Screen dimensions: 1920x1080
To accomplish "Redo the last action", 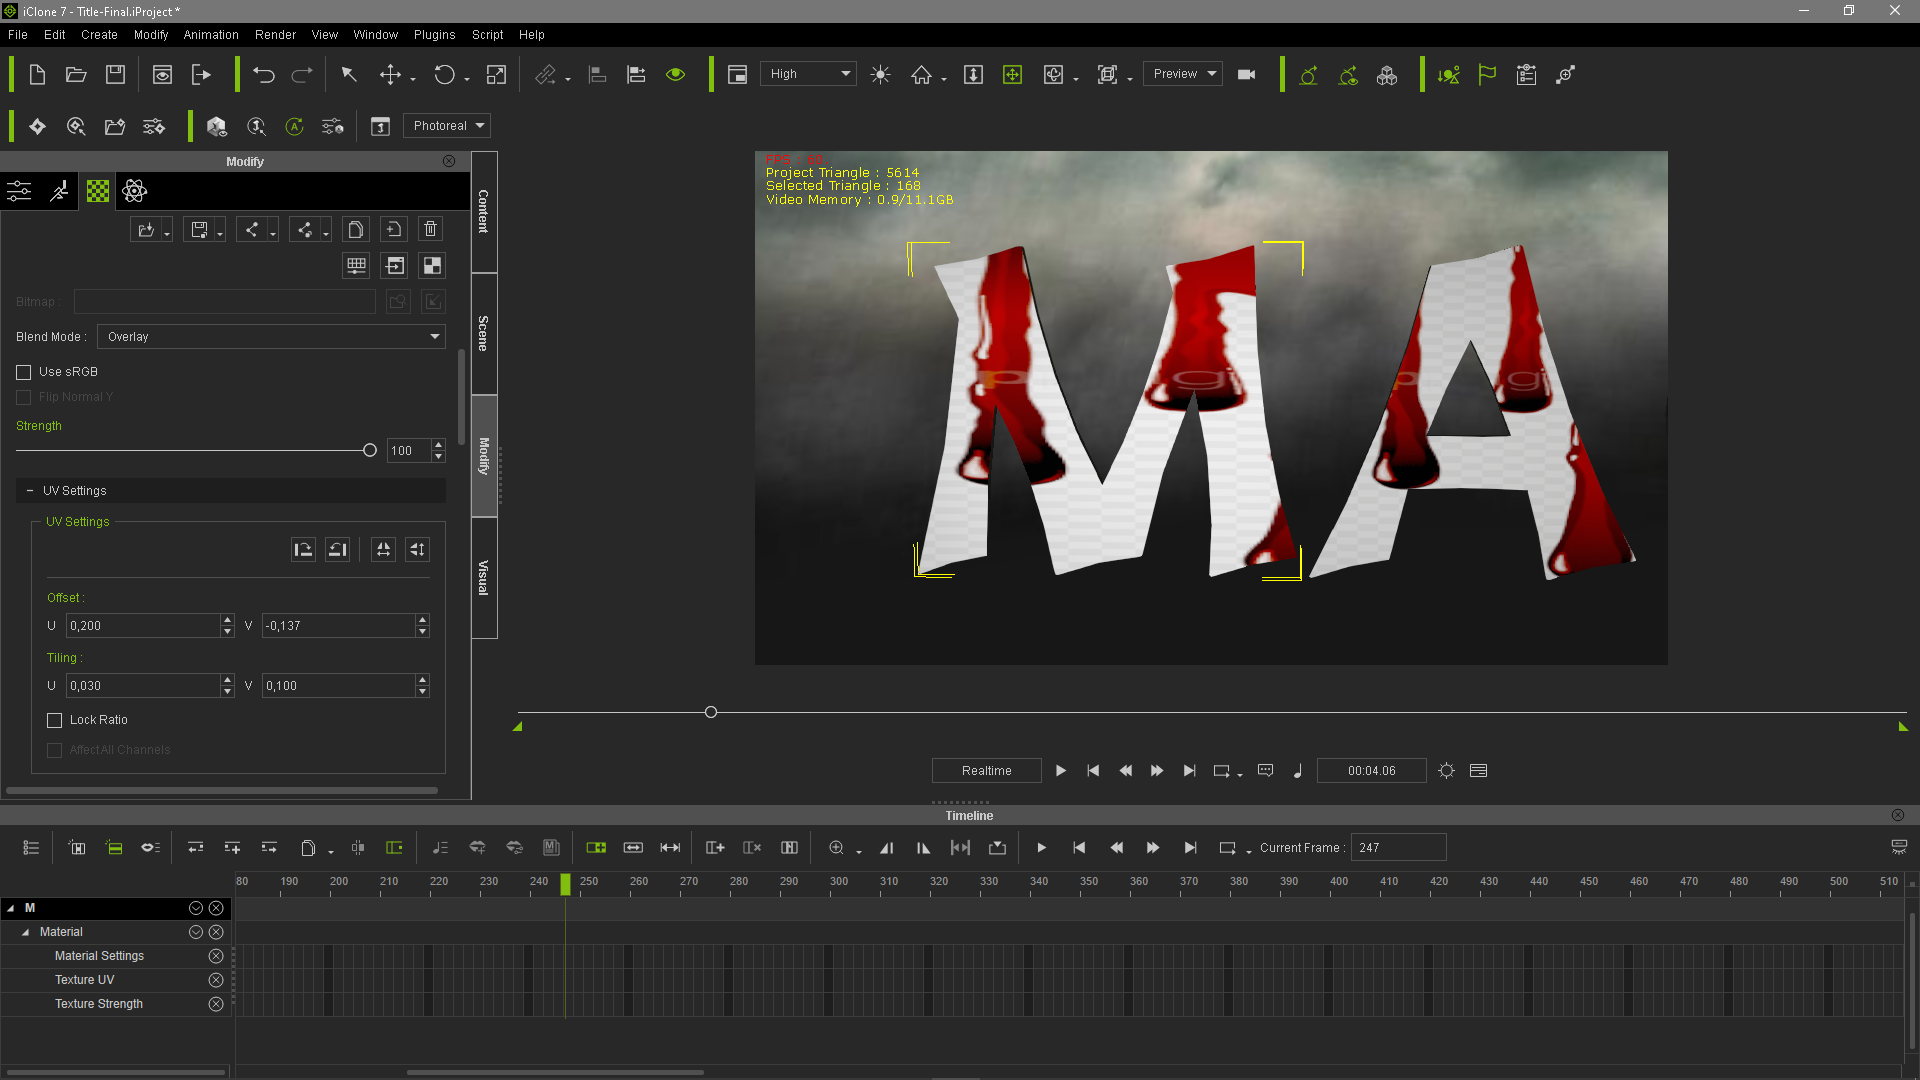I will pyautogui.click(x=302, y=74).
